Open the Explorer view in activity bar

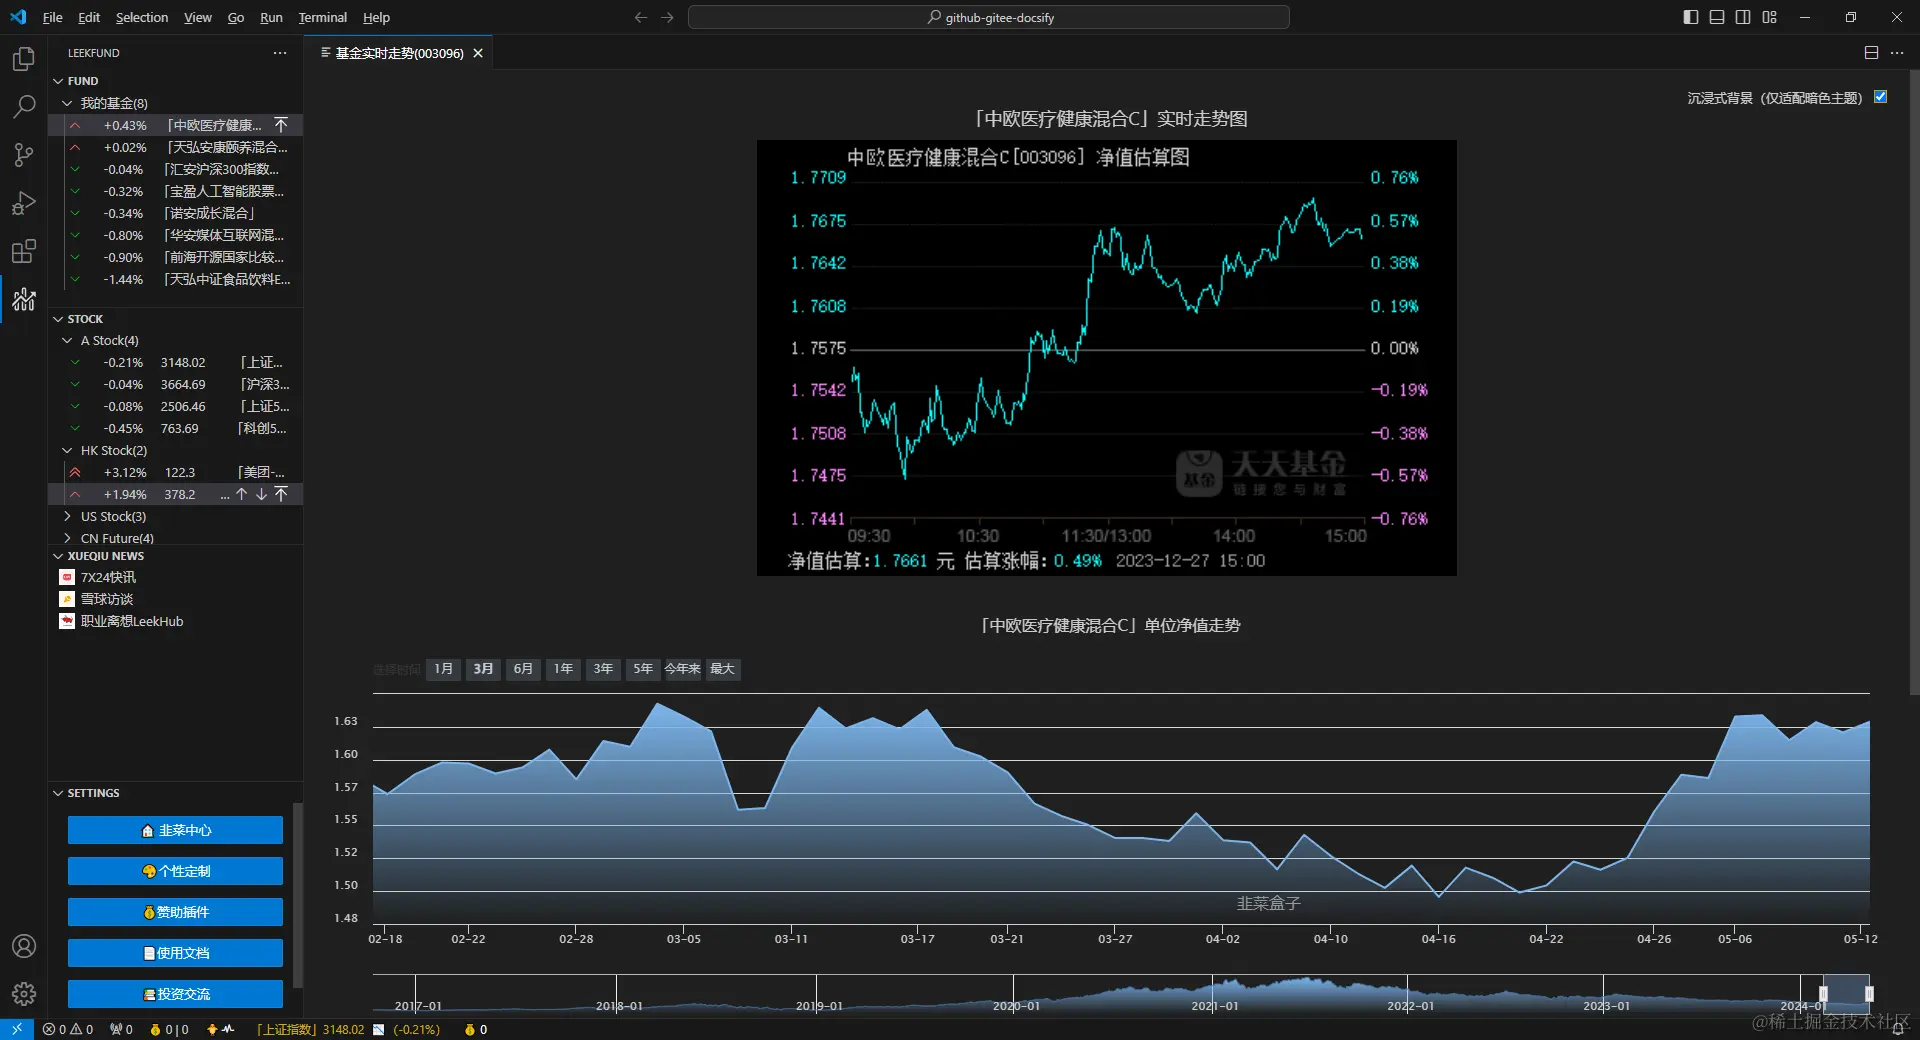[x=24, y=59]
